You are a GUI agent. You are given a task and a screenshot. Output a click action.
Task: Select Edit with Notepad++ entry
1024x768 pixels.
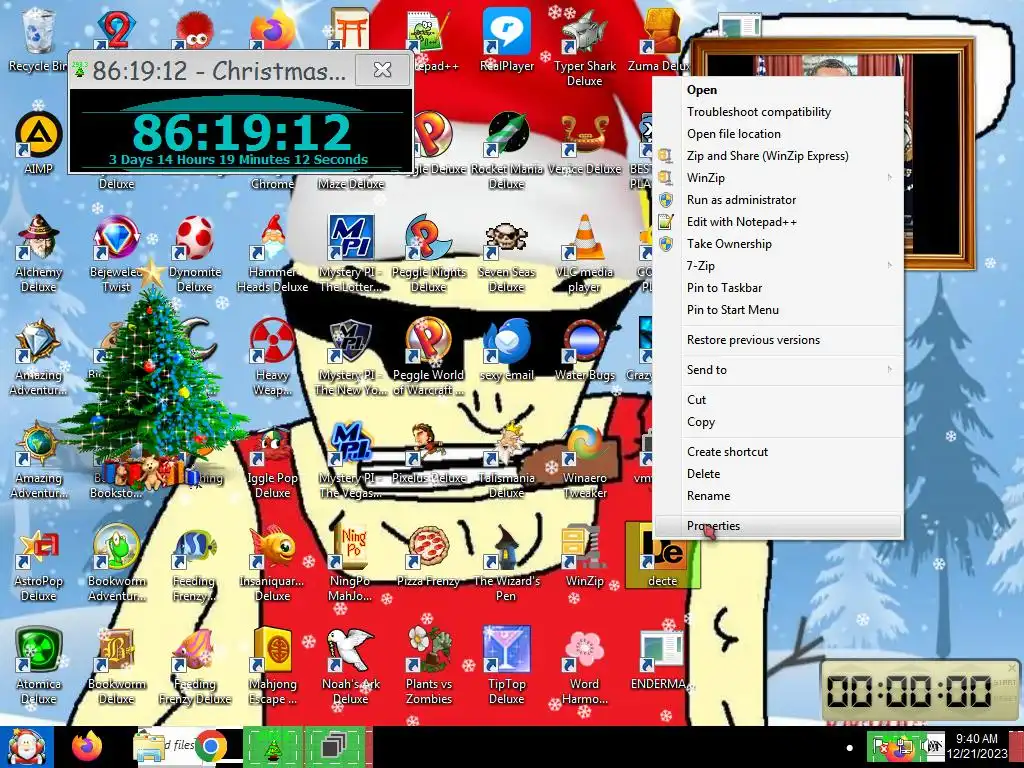pyautogui.click(x=778, y=222)
